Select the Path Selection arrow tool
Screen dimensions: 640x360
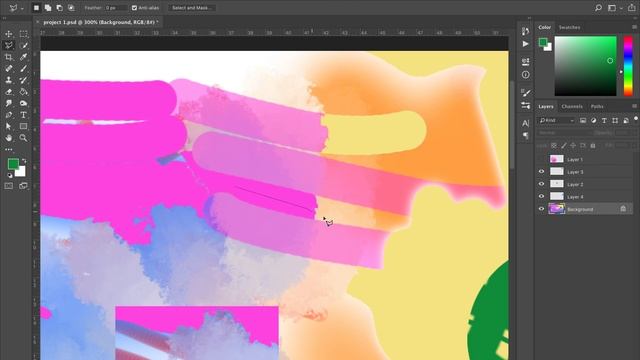[x=9, y=127]
